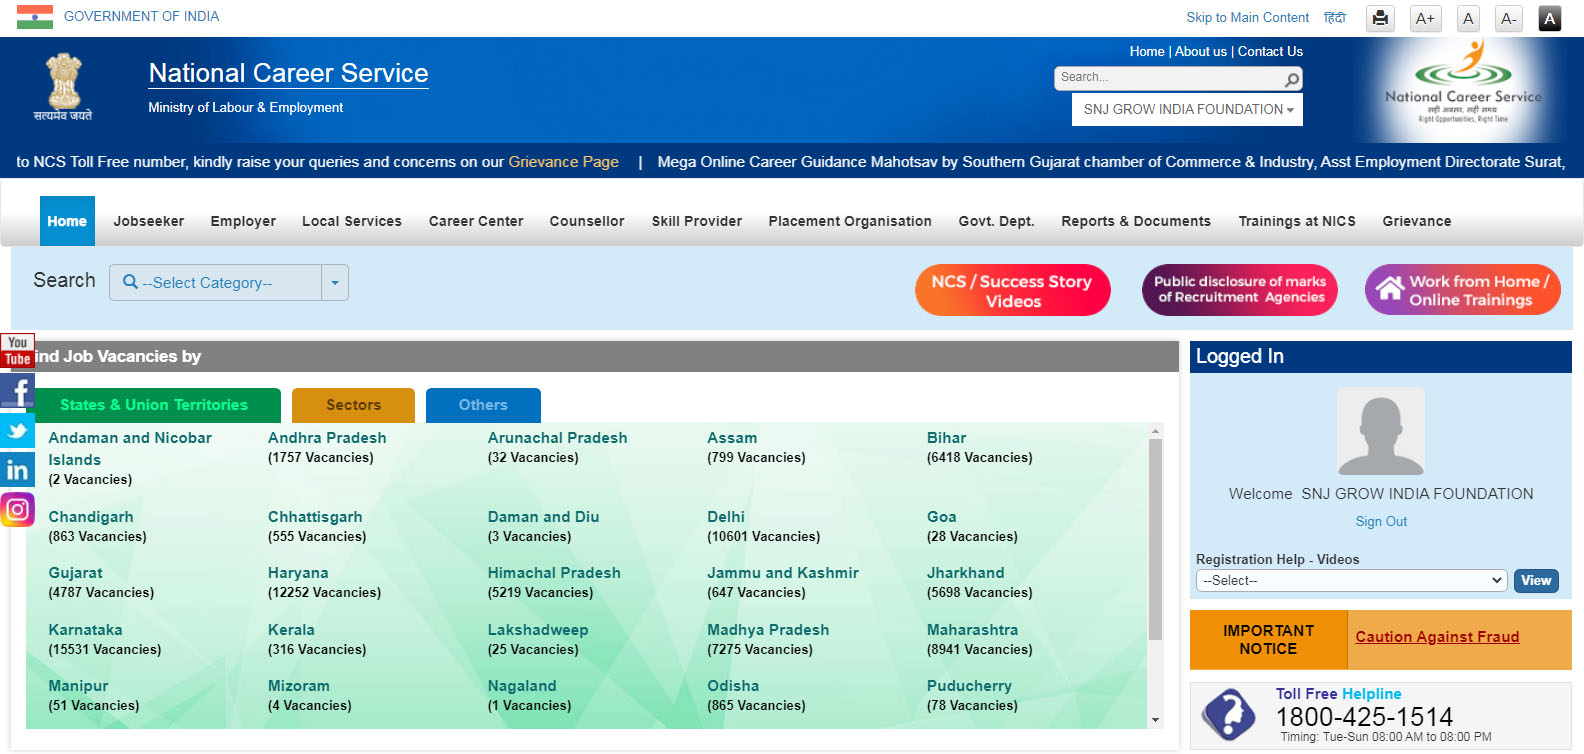Open the Facebook social sidebar icon
Image resolution: width=1584 pixels, height=754 pixels.
click(x=17, y=391)
